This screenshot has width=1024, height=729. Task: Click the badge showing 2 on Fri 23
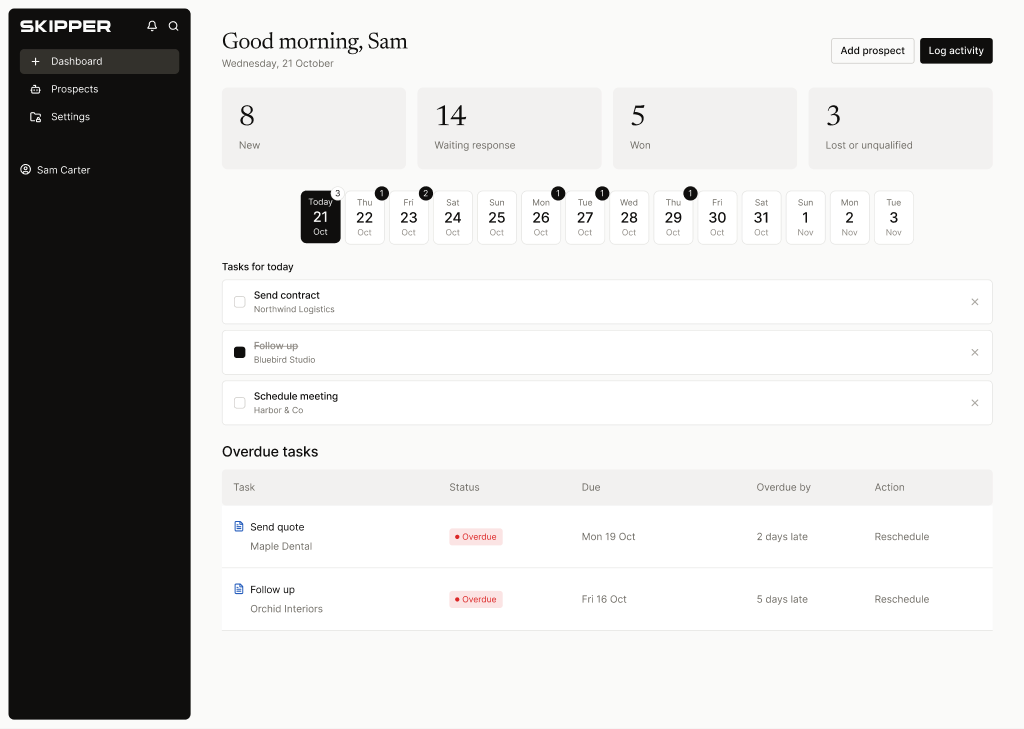click(426, 193)
